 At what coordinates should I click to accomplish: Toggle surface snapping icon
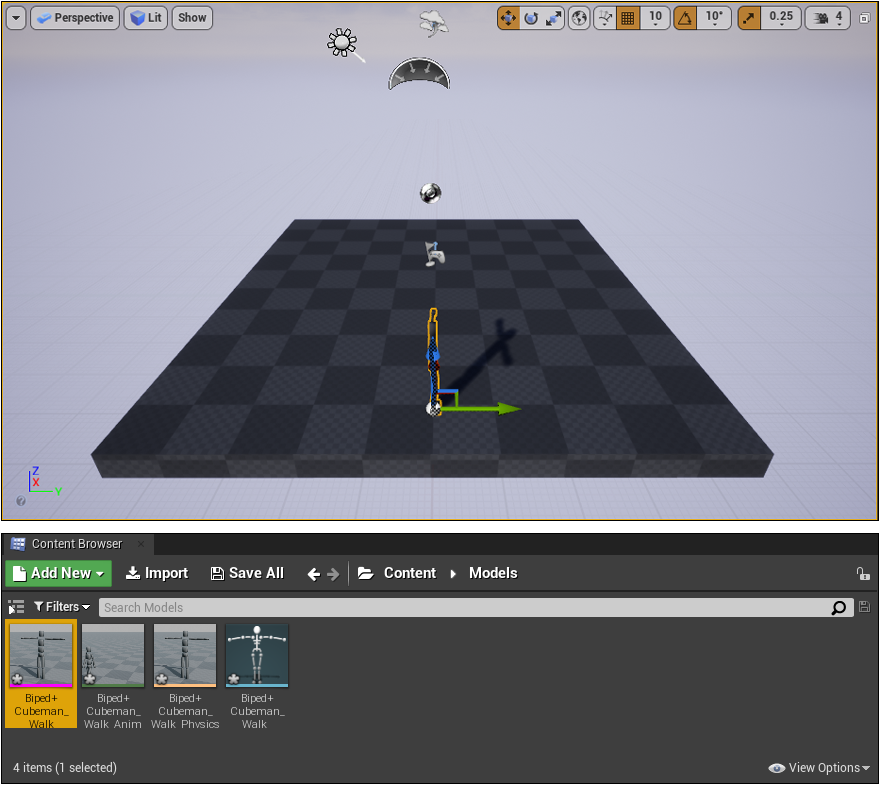pyautogui.click(x=605, y=18)
